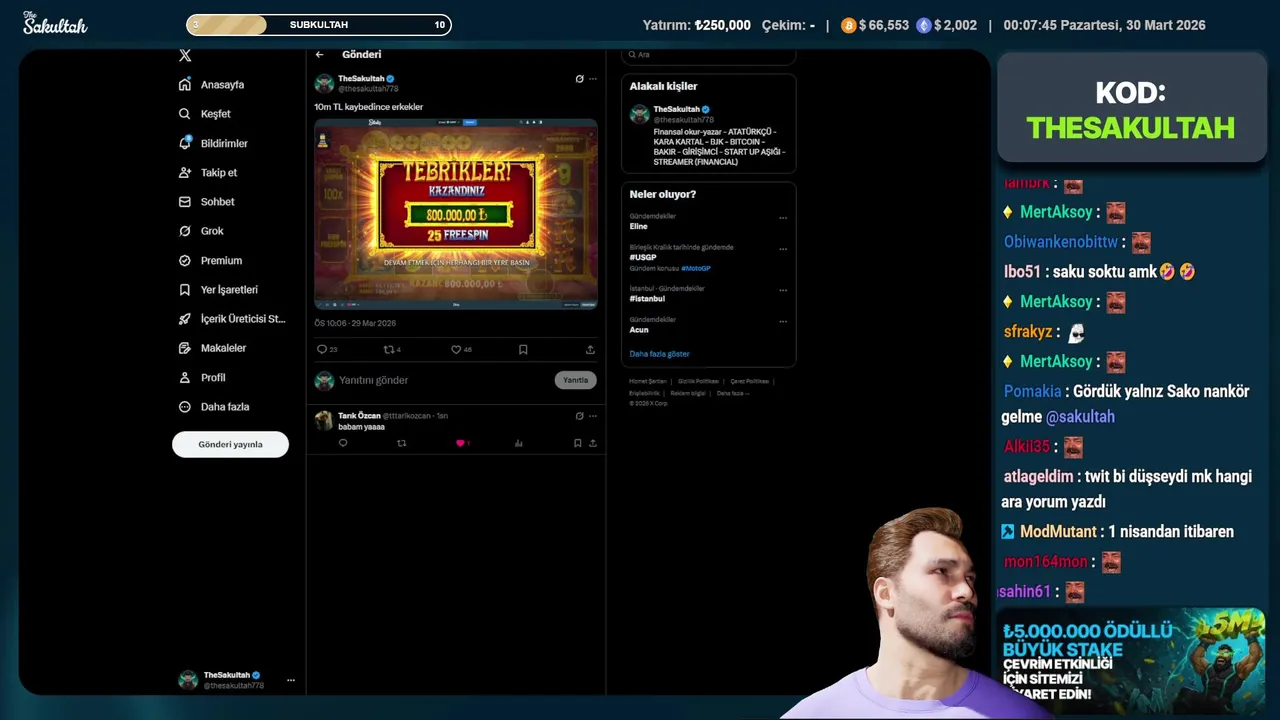
Task: Click Daha fazla göster link
Action: [x=659, y=354]
